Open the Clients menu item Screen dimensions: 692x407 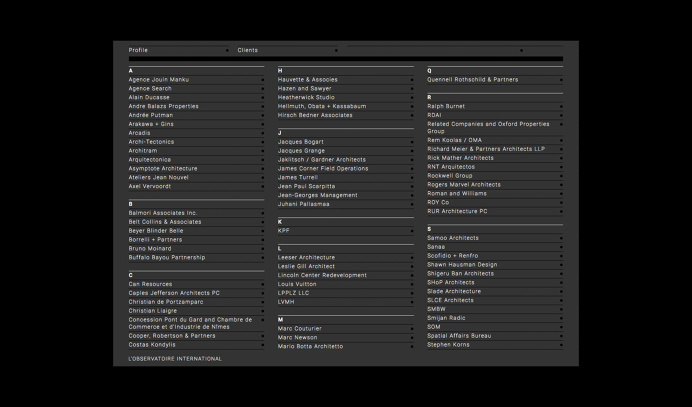[247, 50]
